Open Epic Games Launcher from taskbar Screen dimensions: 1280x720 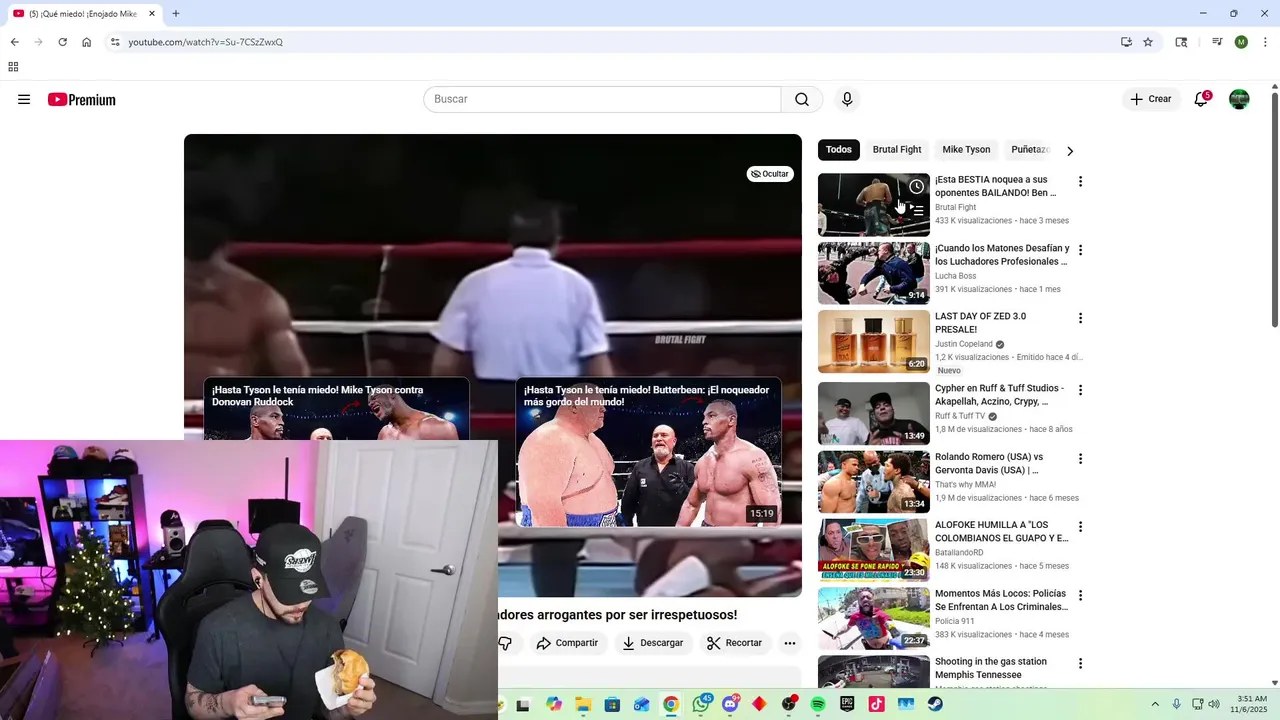tap(847, 704)
